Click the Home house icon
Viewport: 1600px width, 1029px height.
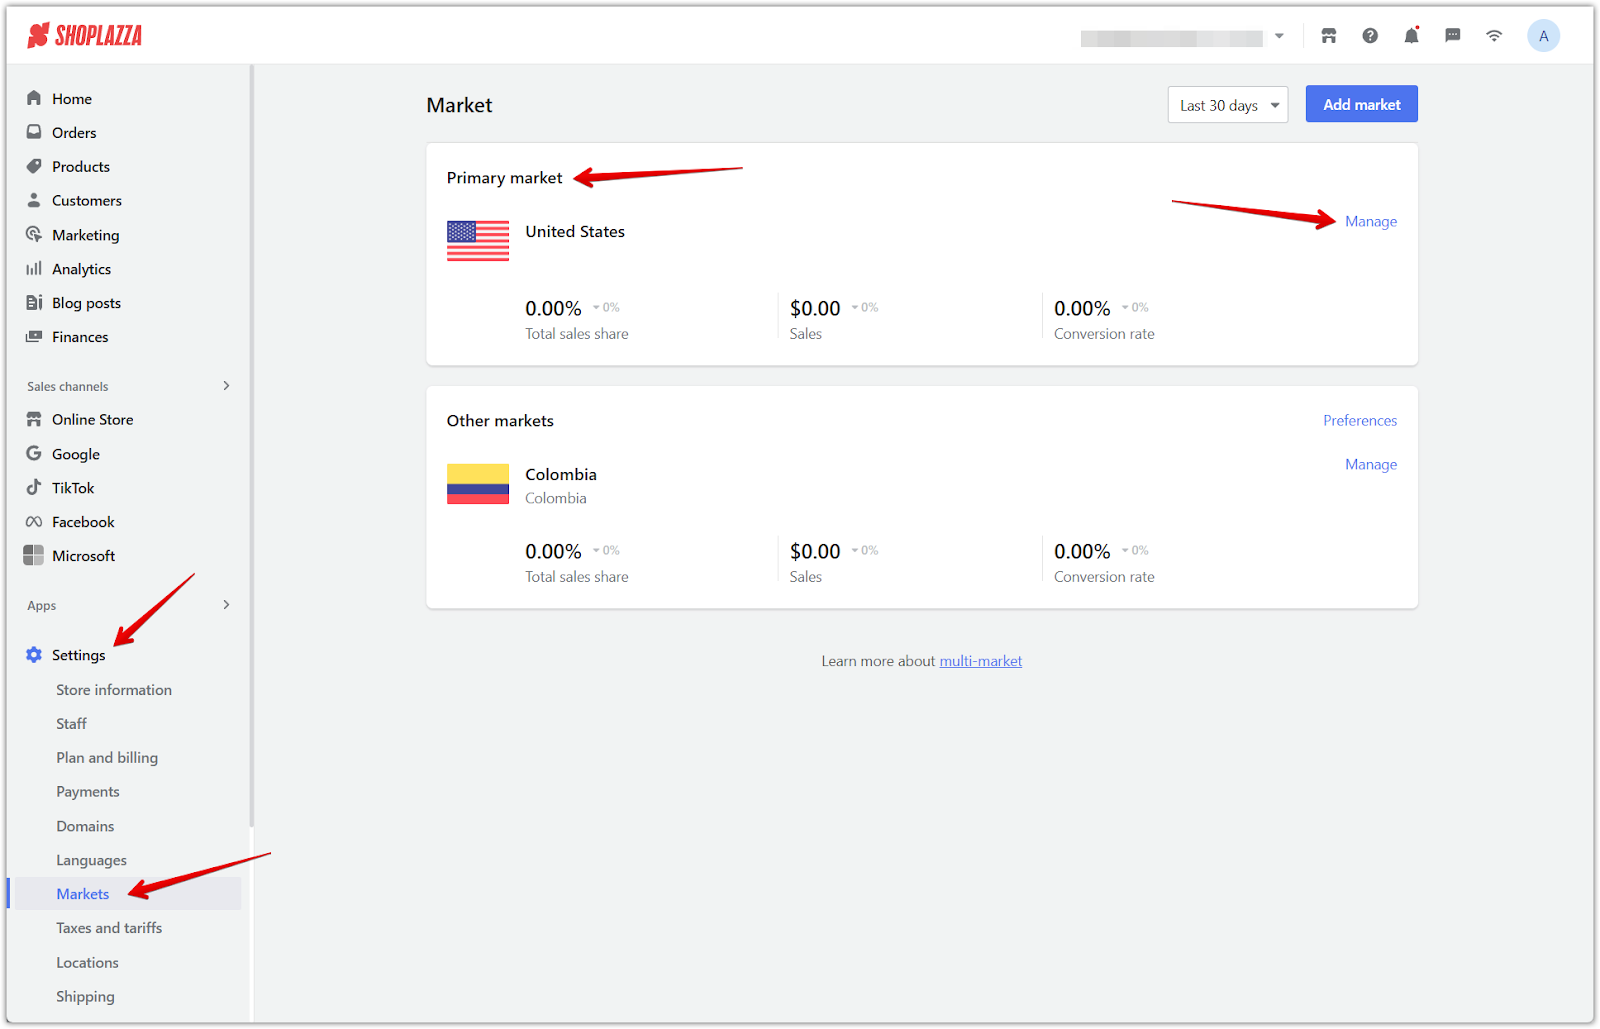[34, 98]
